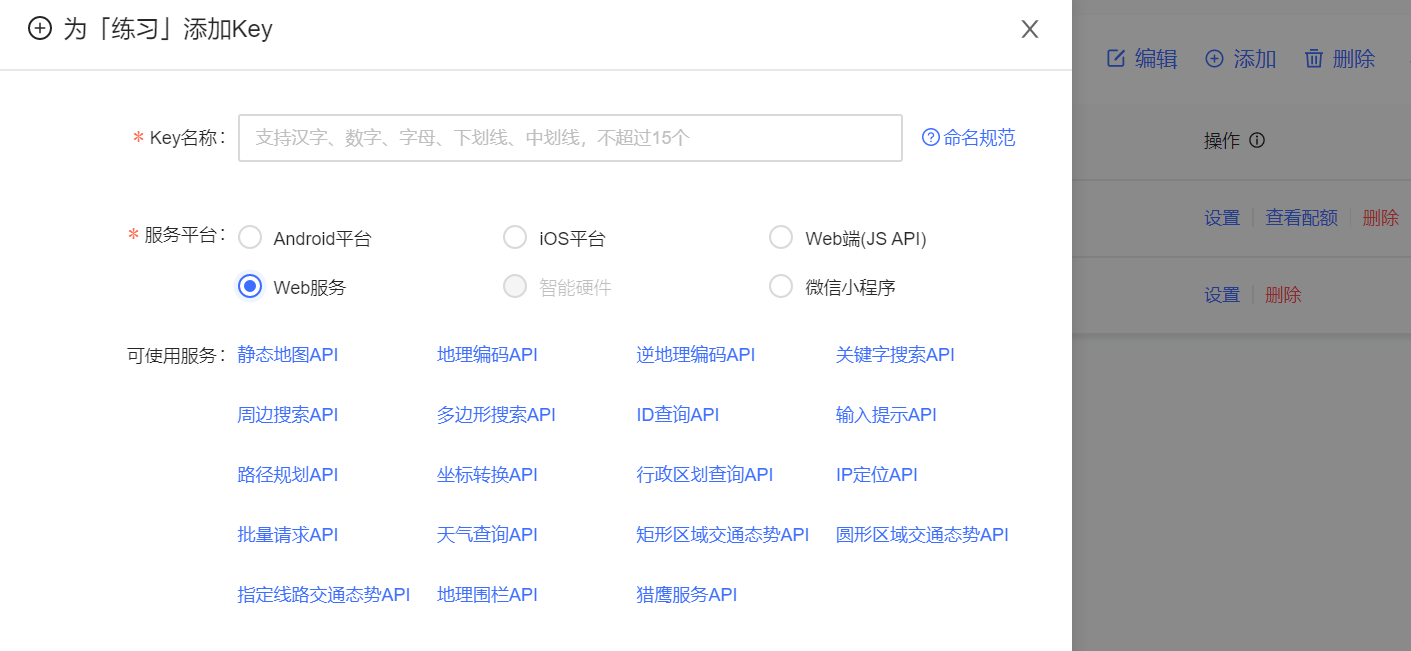Screen dimensions: 1411x651
Task: Open the 路径规划API service
Action: pyautogui.click(x=287, y=474)
